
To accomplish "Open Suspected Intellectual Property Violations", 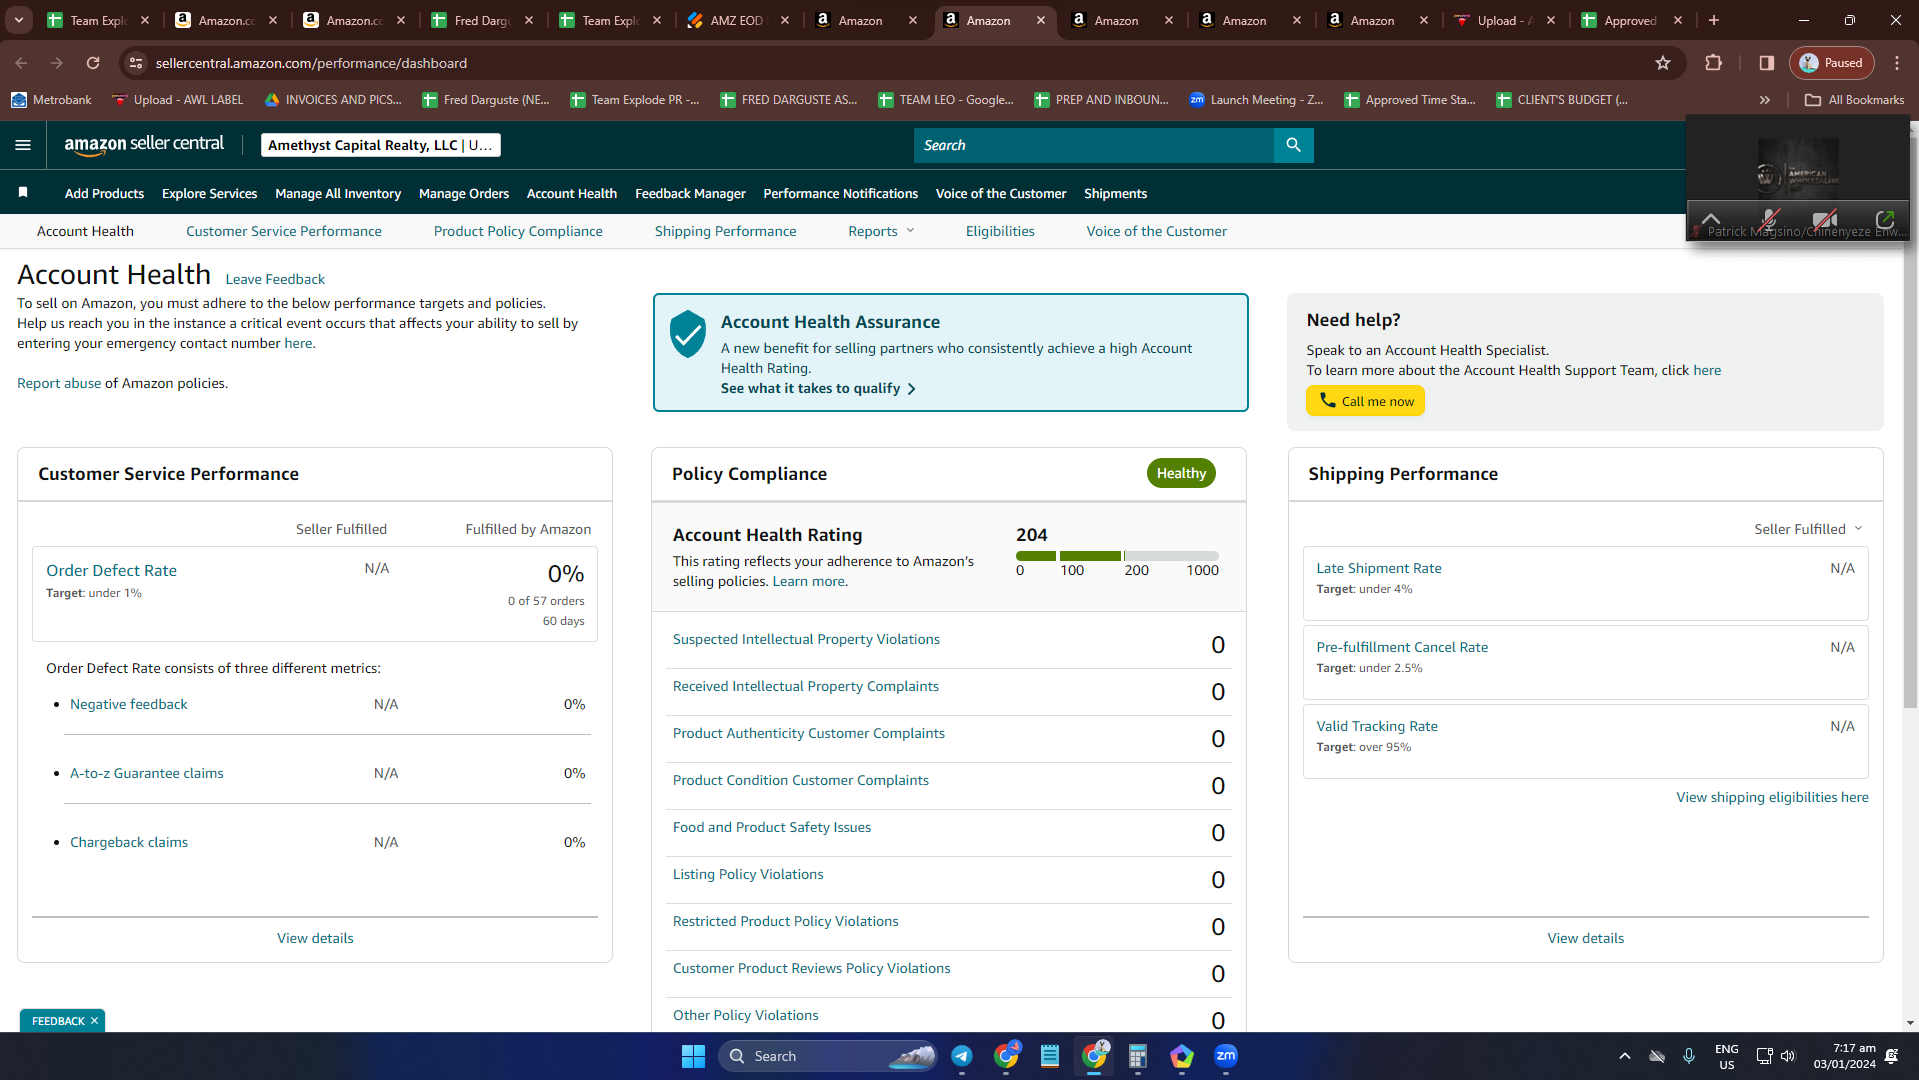I will (x=806, y=639).
